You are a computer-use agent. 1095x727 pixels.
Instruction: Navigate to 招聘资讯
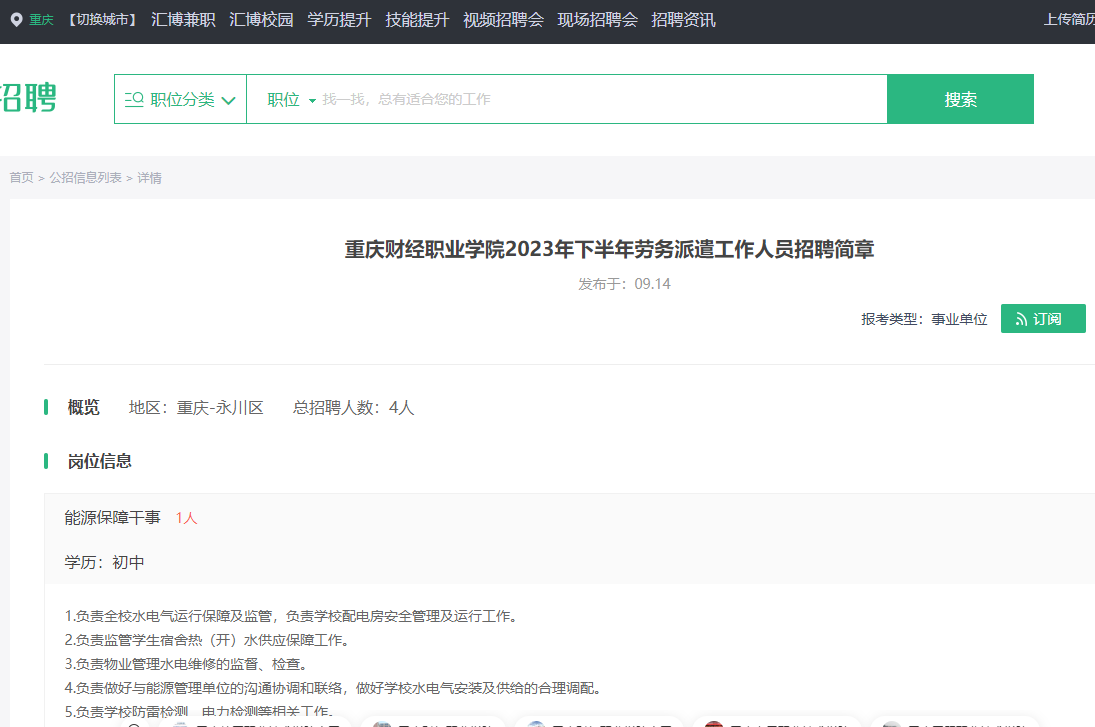[x=684, y=20]
